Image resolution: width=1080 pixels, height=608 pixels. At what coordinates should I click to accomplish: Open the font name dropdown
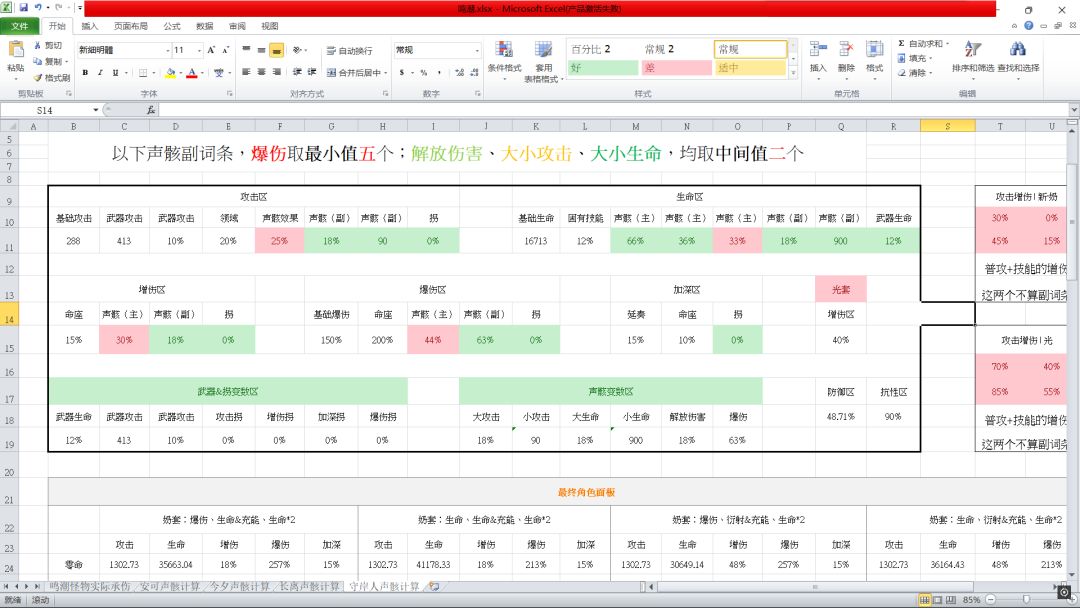[x=167, y=50]
